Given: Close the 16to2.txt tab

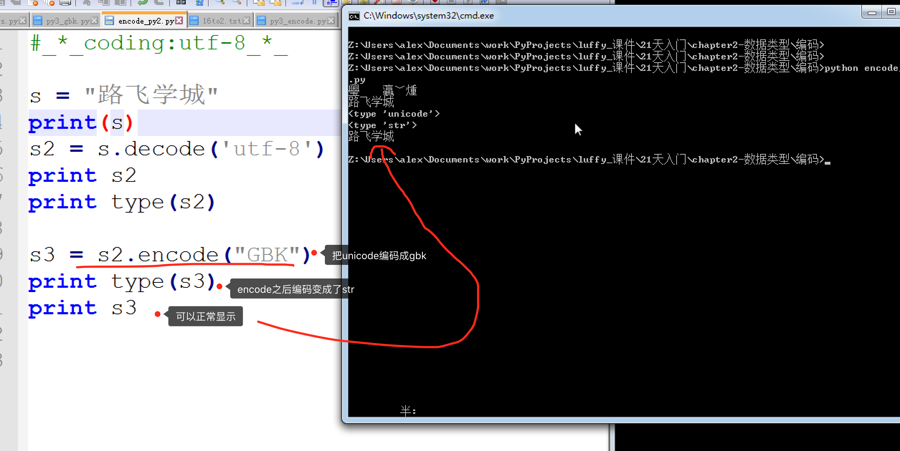Looking at the screenshot, I should 246,20.
